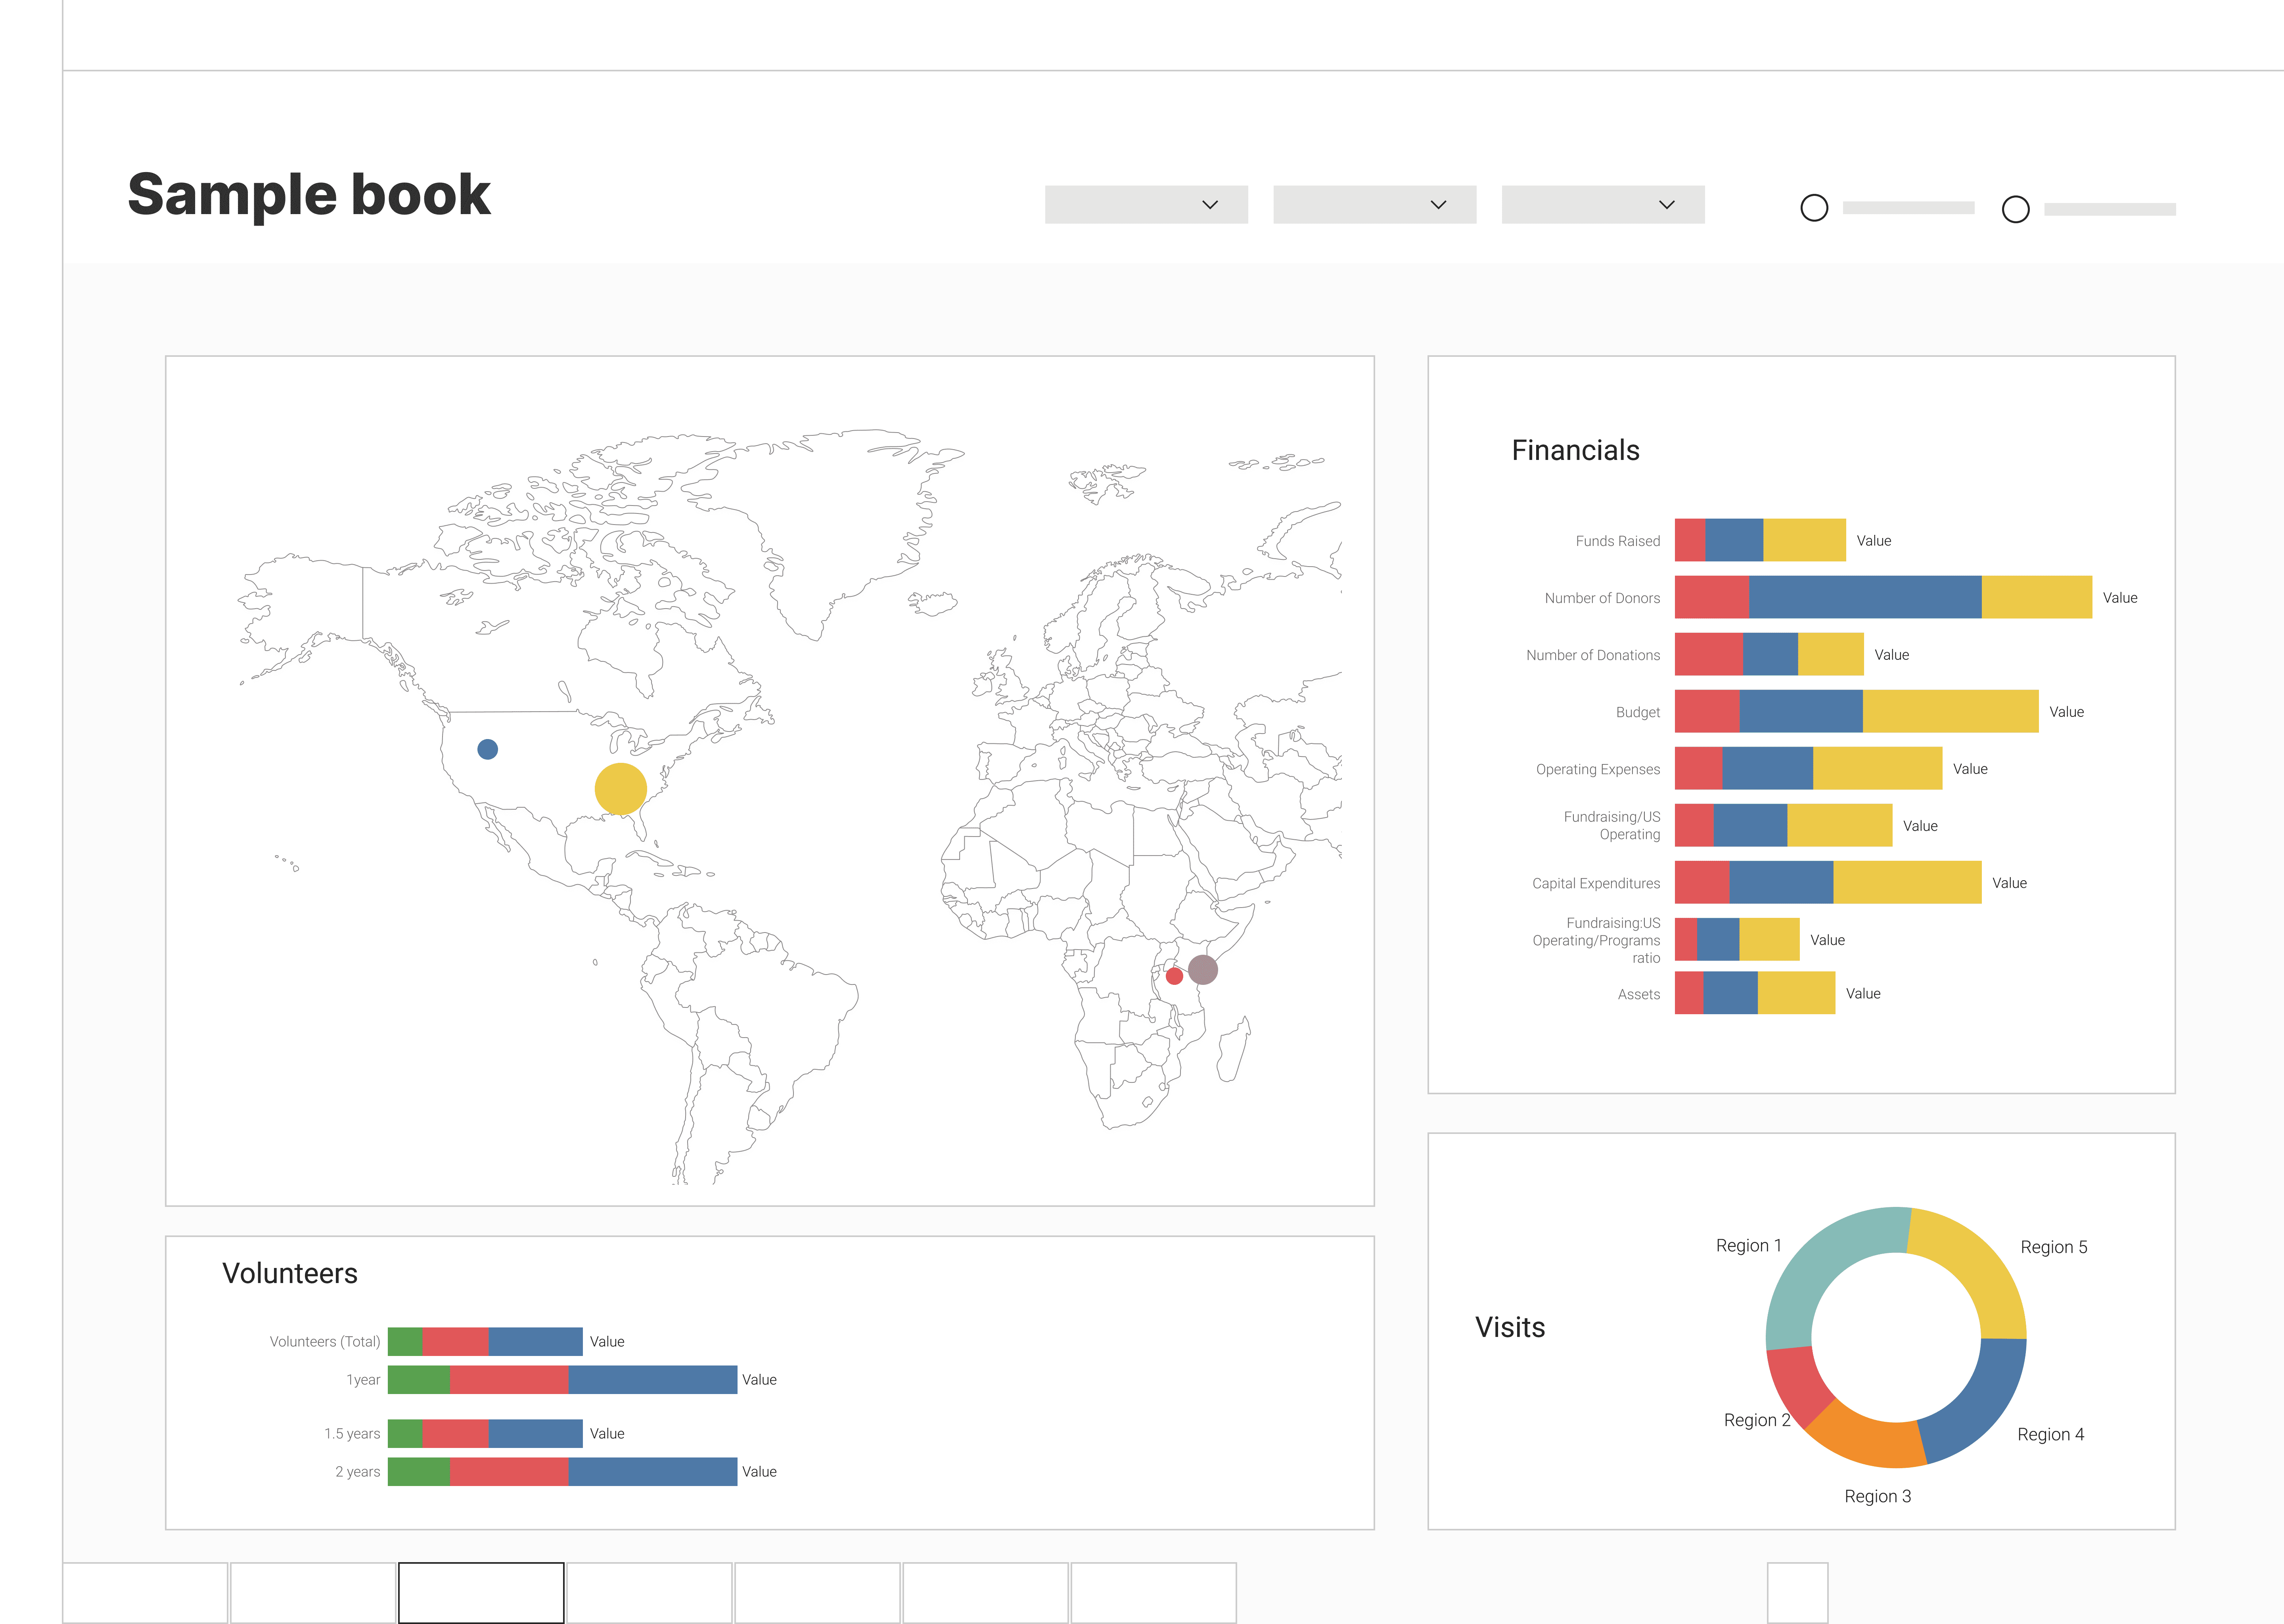The width and height of the screenshot is (2284, 1624).
Task: Click yellow segment of the Budget bar
Action: coord(1950,711)
